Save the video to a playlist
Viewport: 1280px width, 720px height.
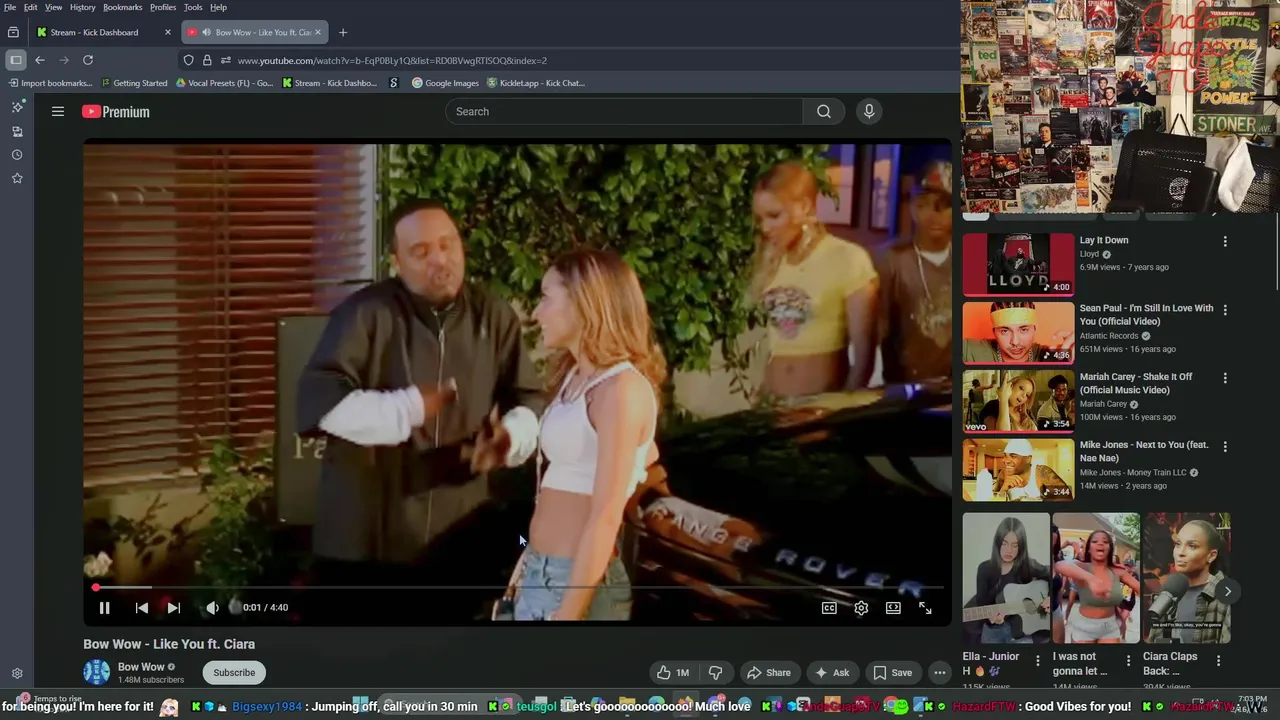[x=892, y=673]
